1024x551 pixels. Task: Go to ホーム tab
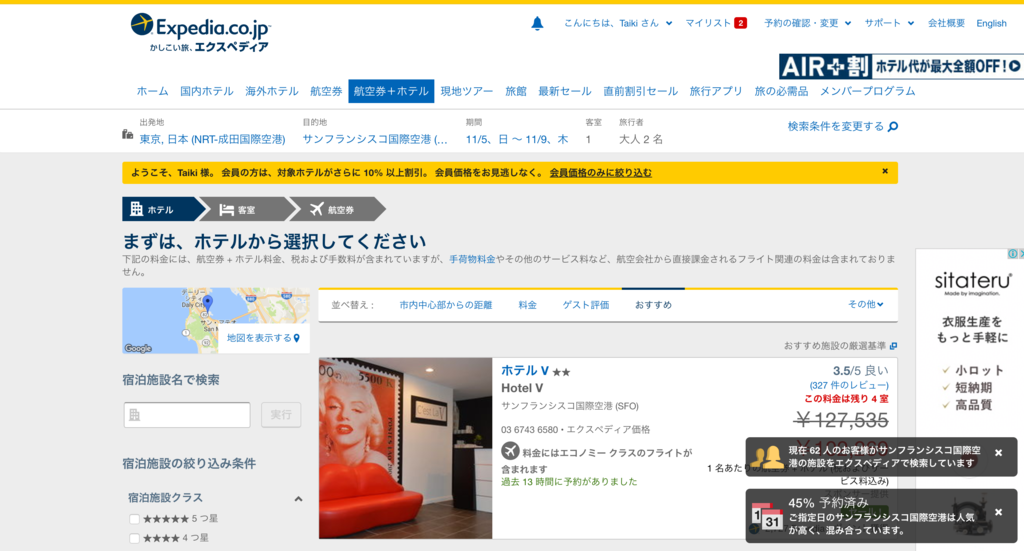pos(152,91)
